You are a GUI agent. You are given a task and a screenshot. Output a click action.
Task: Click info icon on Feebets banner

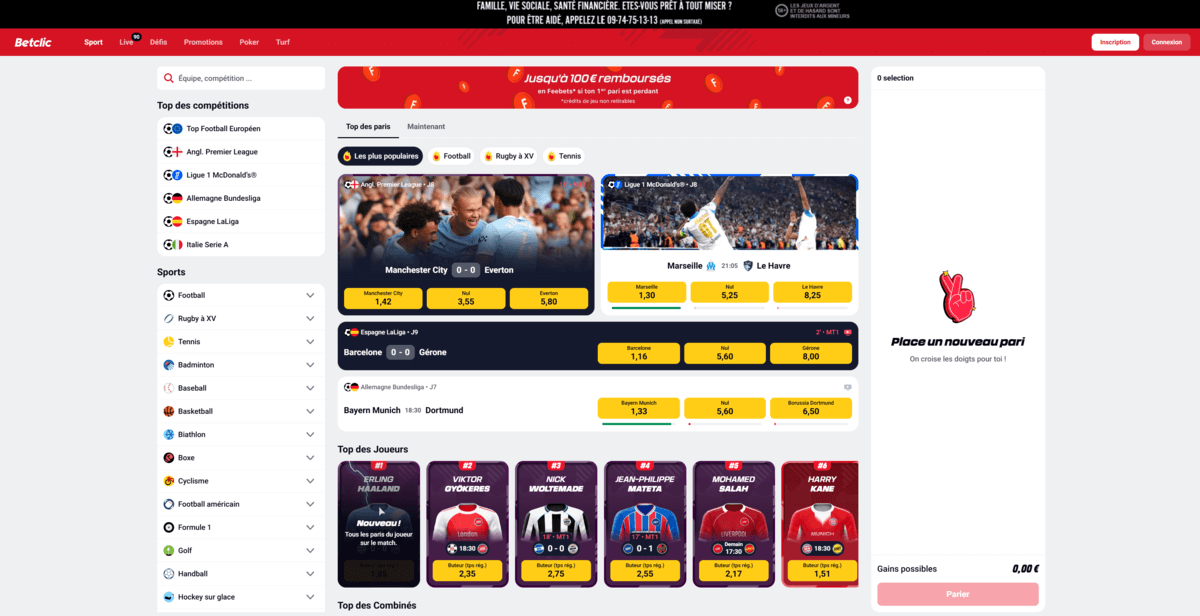tap(847, 100)
